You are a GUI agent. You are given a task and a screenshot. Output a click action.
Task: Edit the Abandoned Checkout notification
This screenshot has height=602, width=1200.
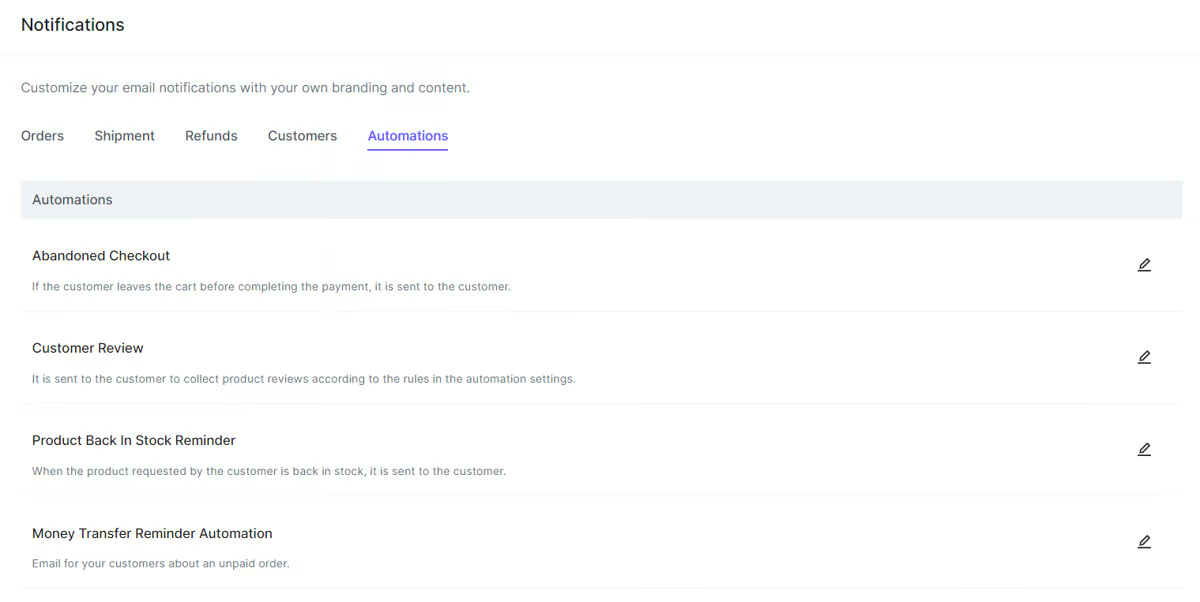pyautogui.click(x=1144, y=265)
